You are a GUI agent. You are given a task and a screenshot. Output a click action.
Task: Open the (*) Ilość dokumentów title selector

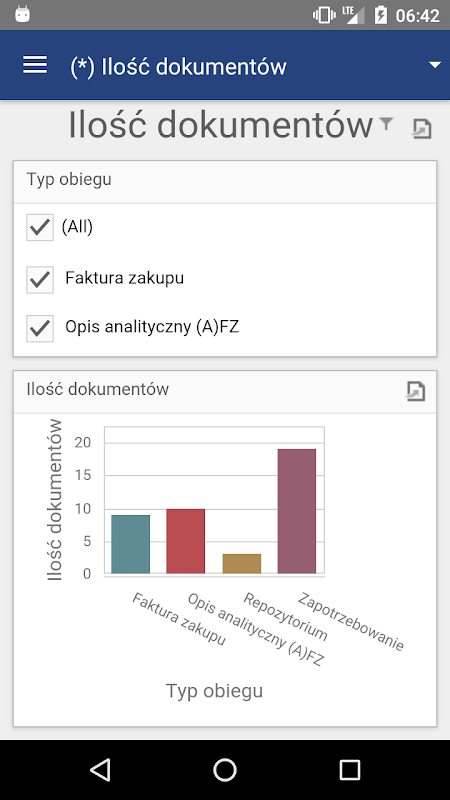coord(178,66)
